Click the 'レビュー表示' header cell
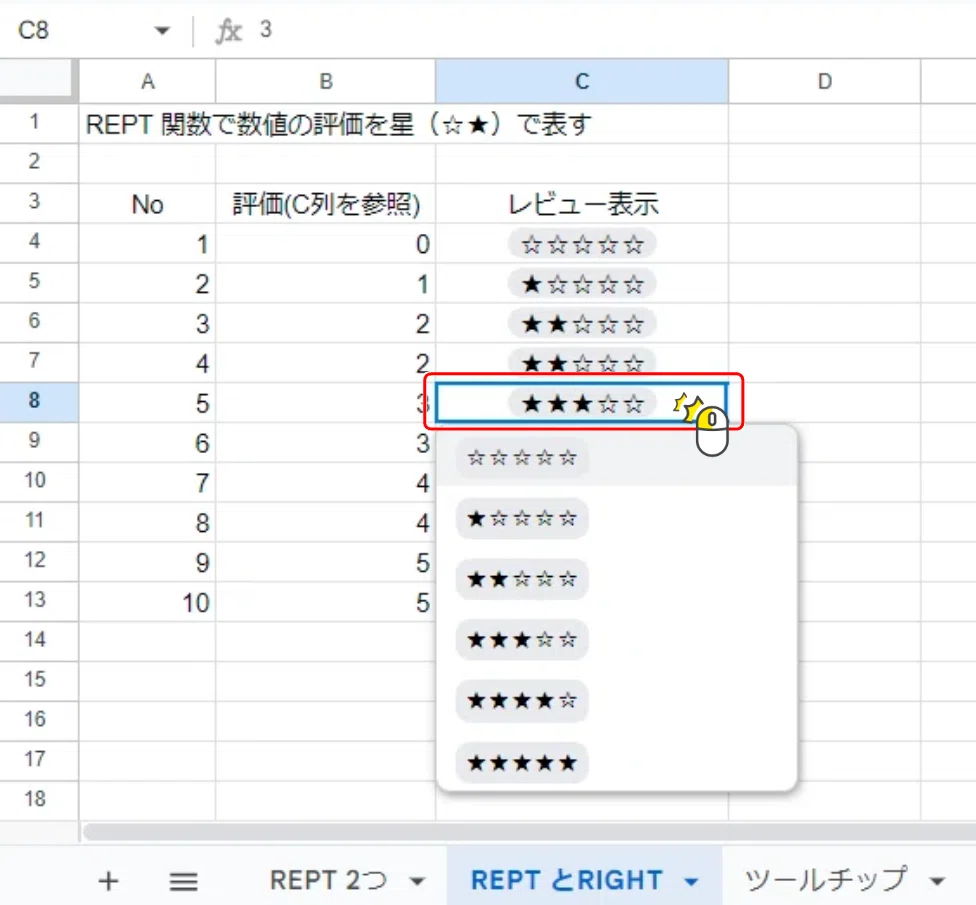This screenshot has width=976, height=905. tap(582, 204)
